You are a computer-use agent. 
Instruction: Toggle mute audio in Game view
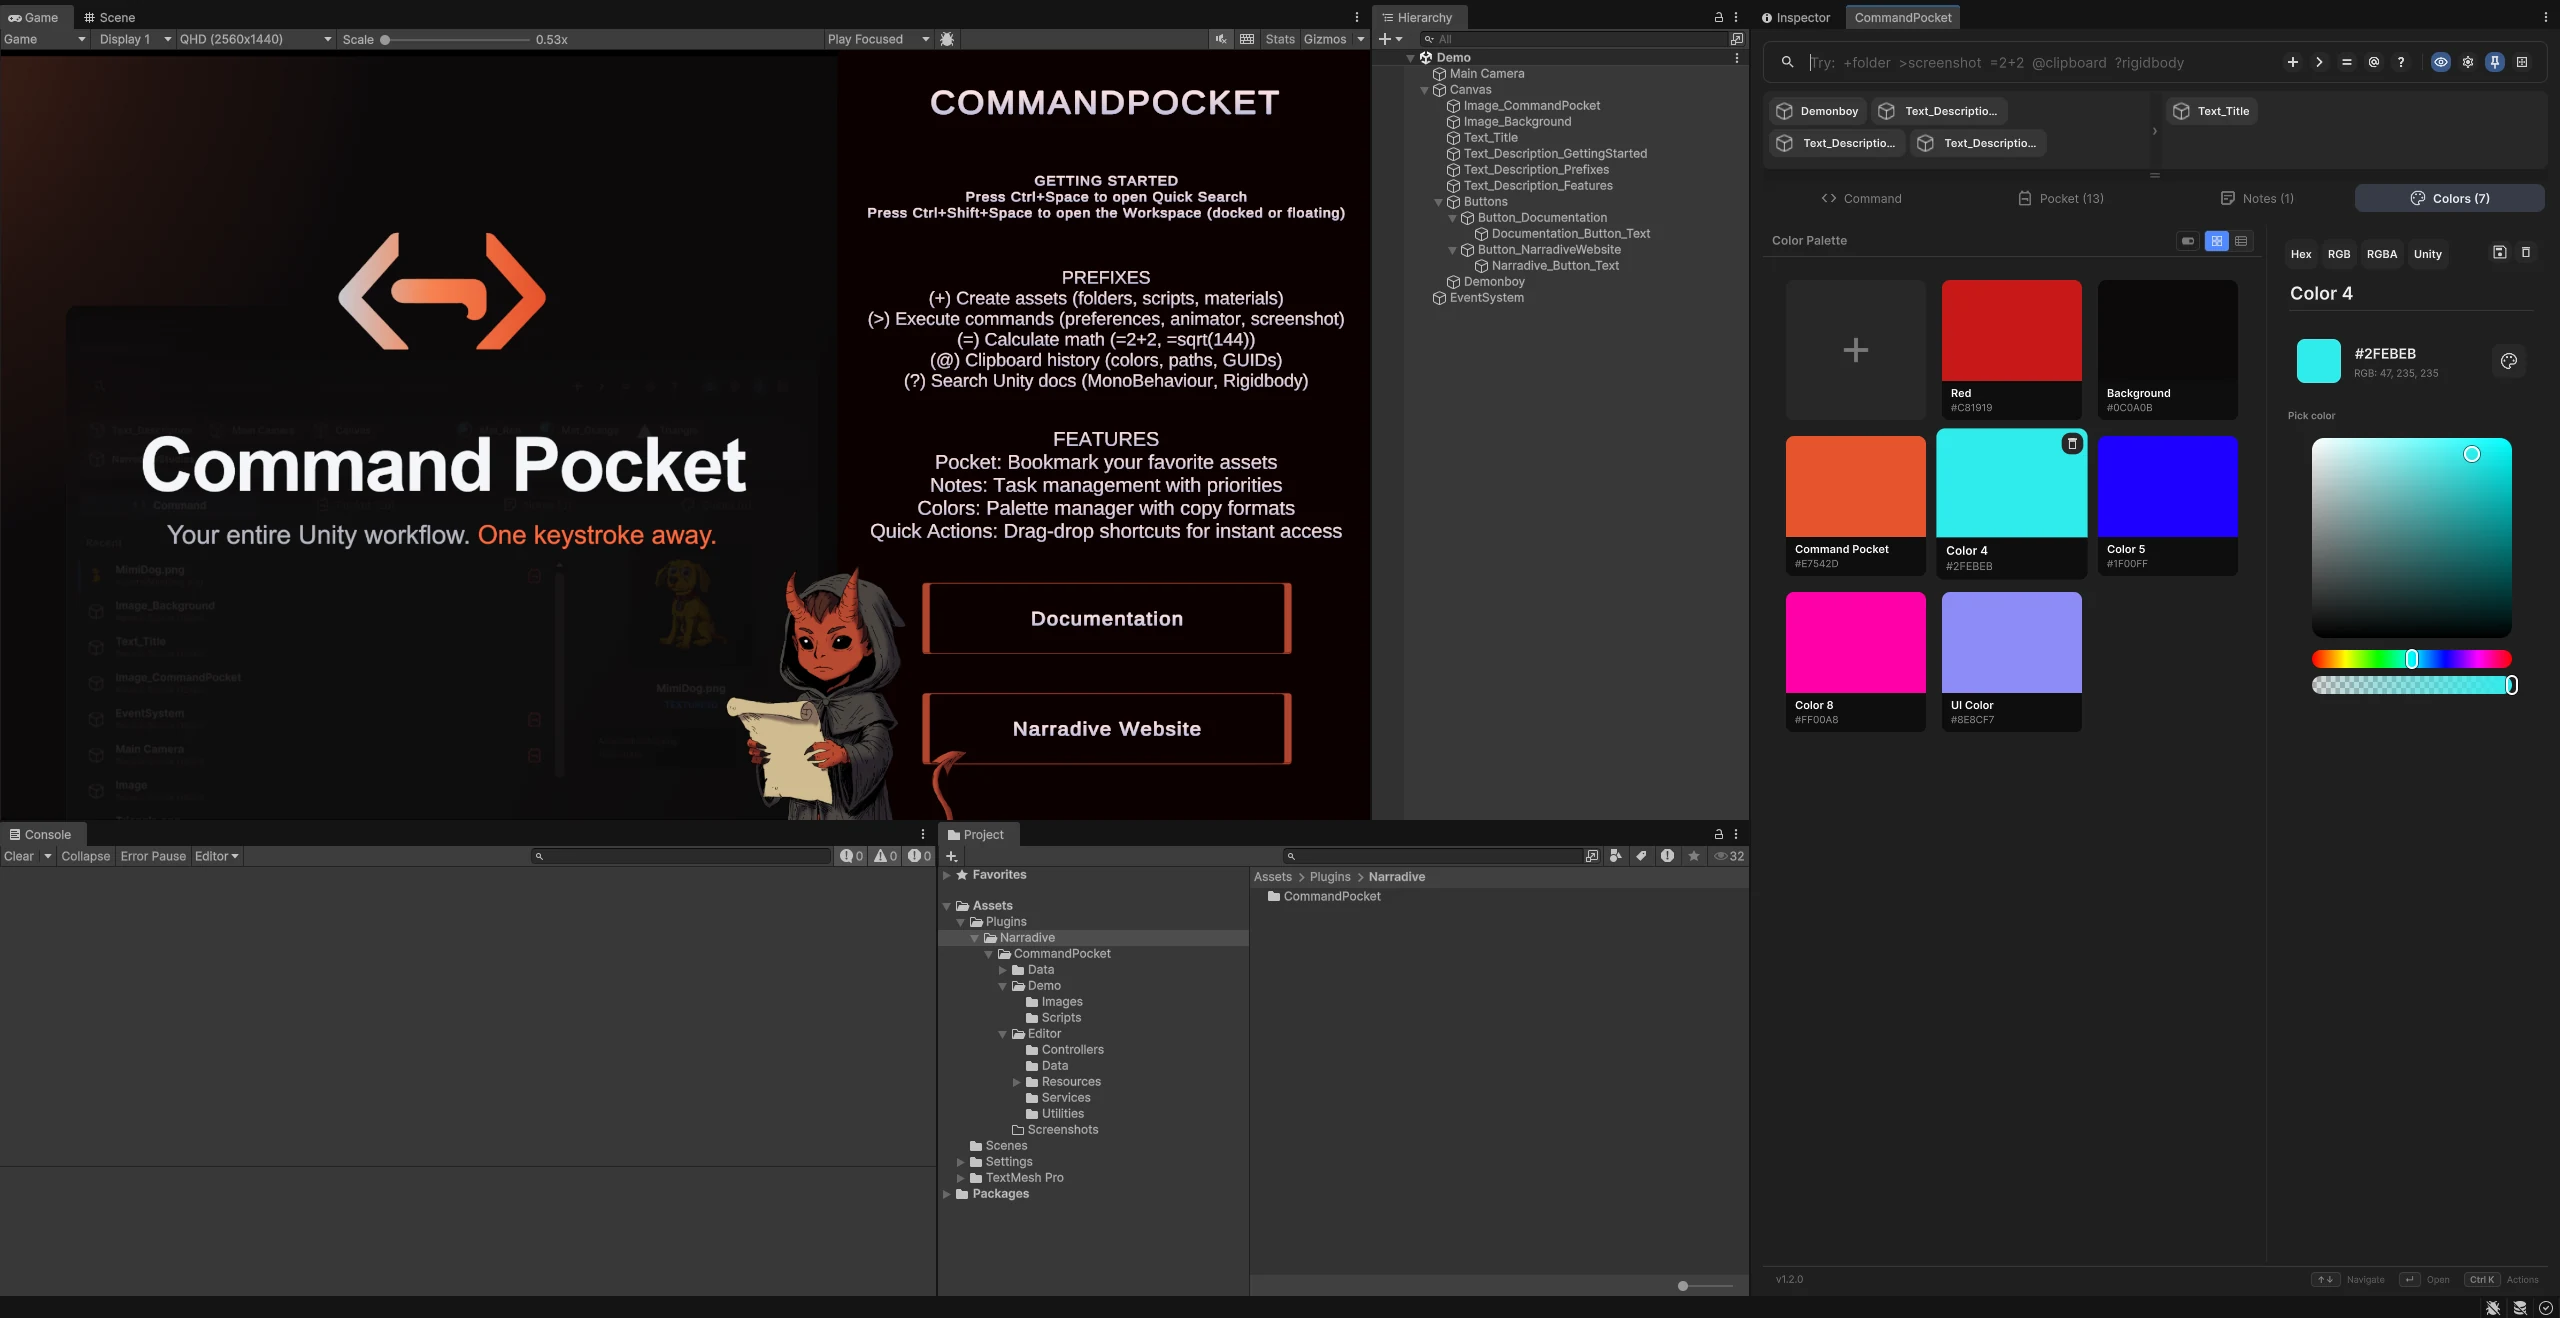[x=1221, y=39]
